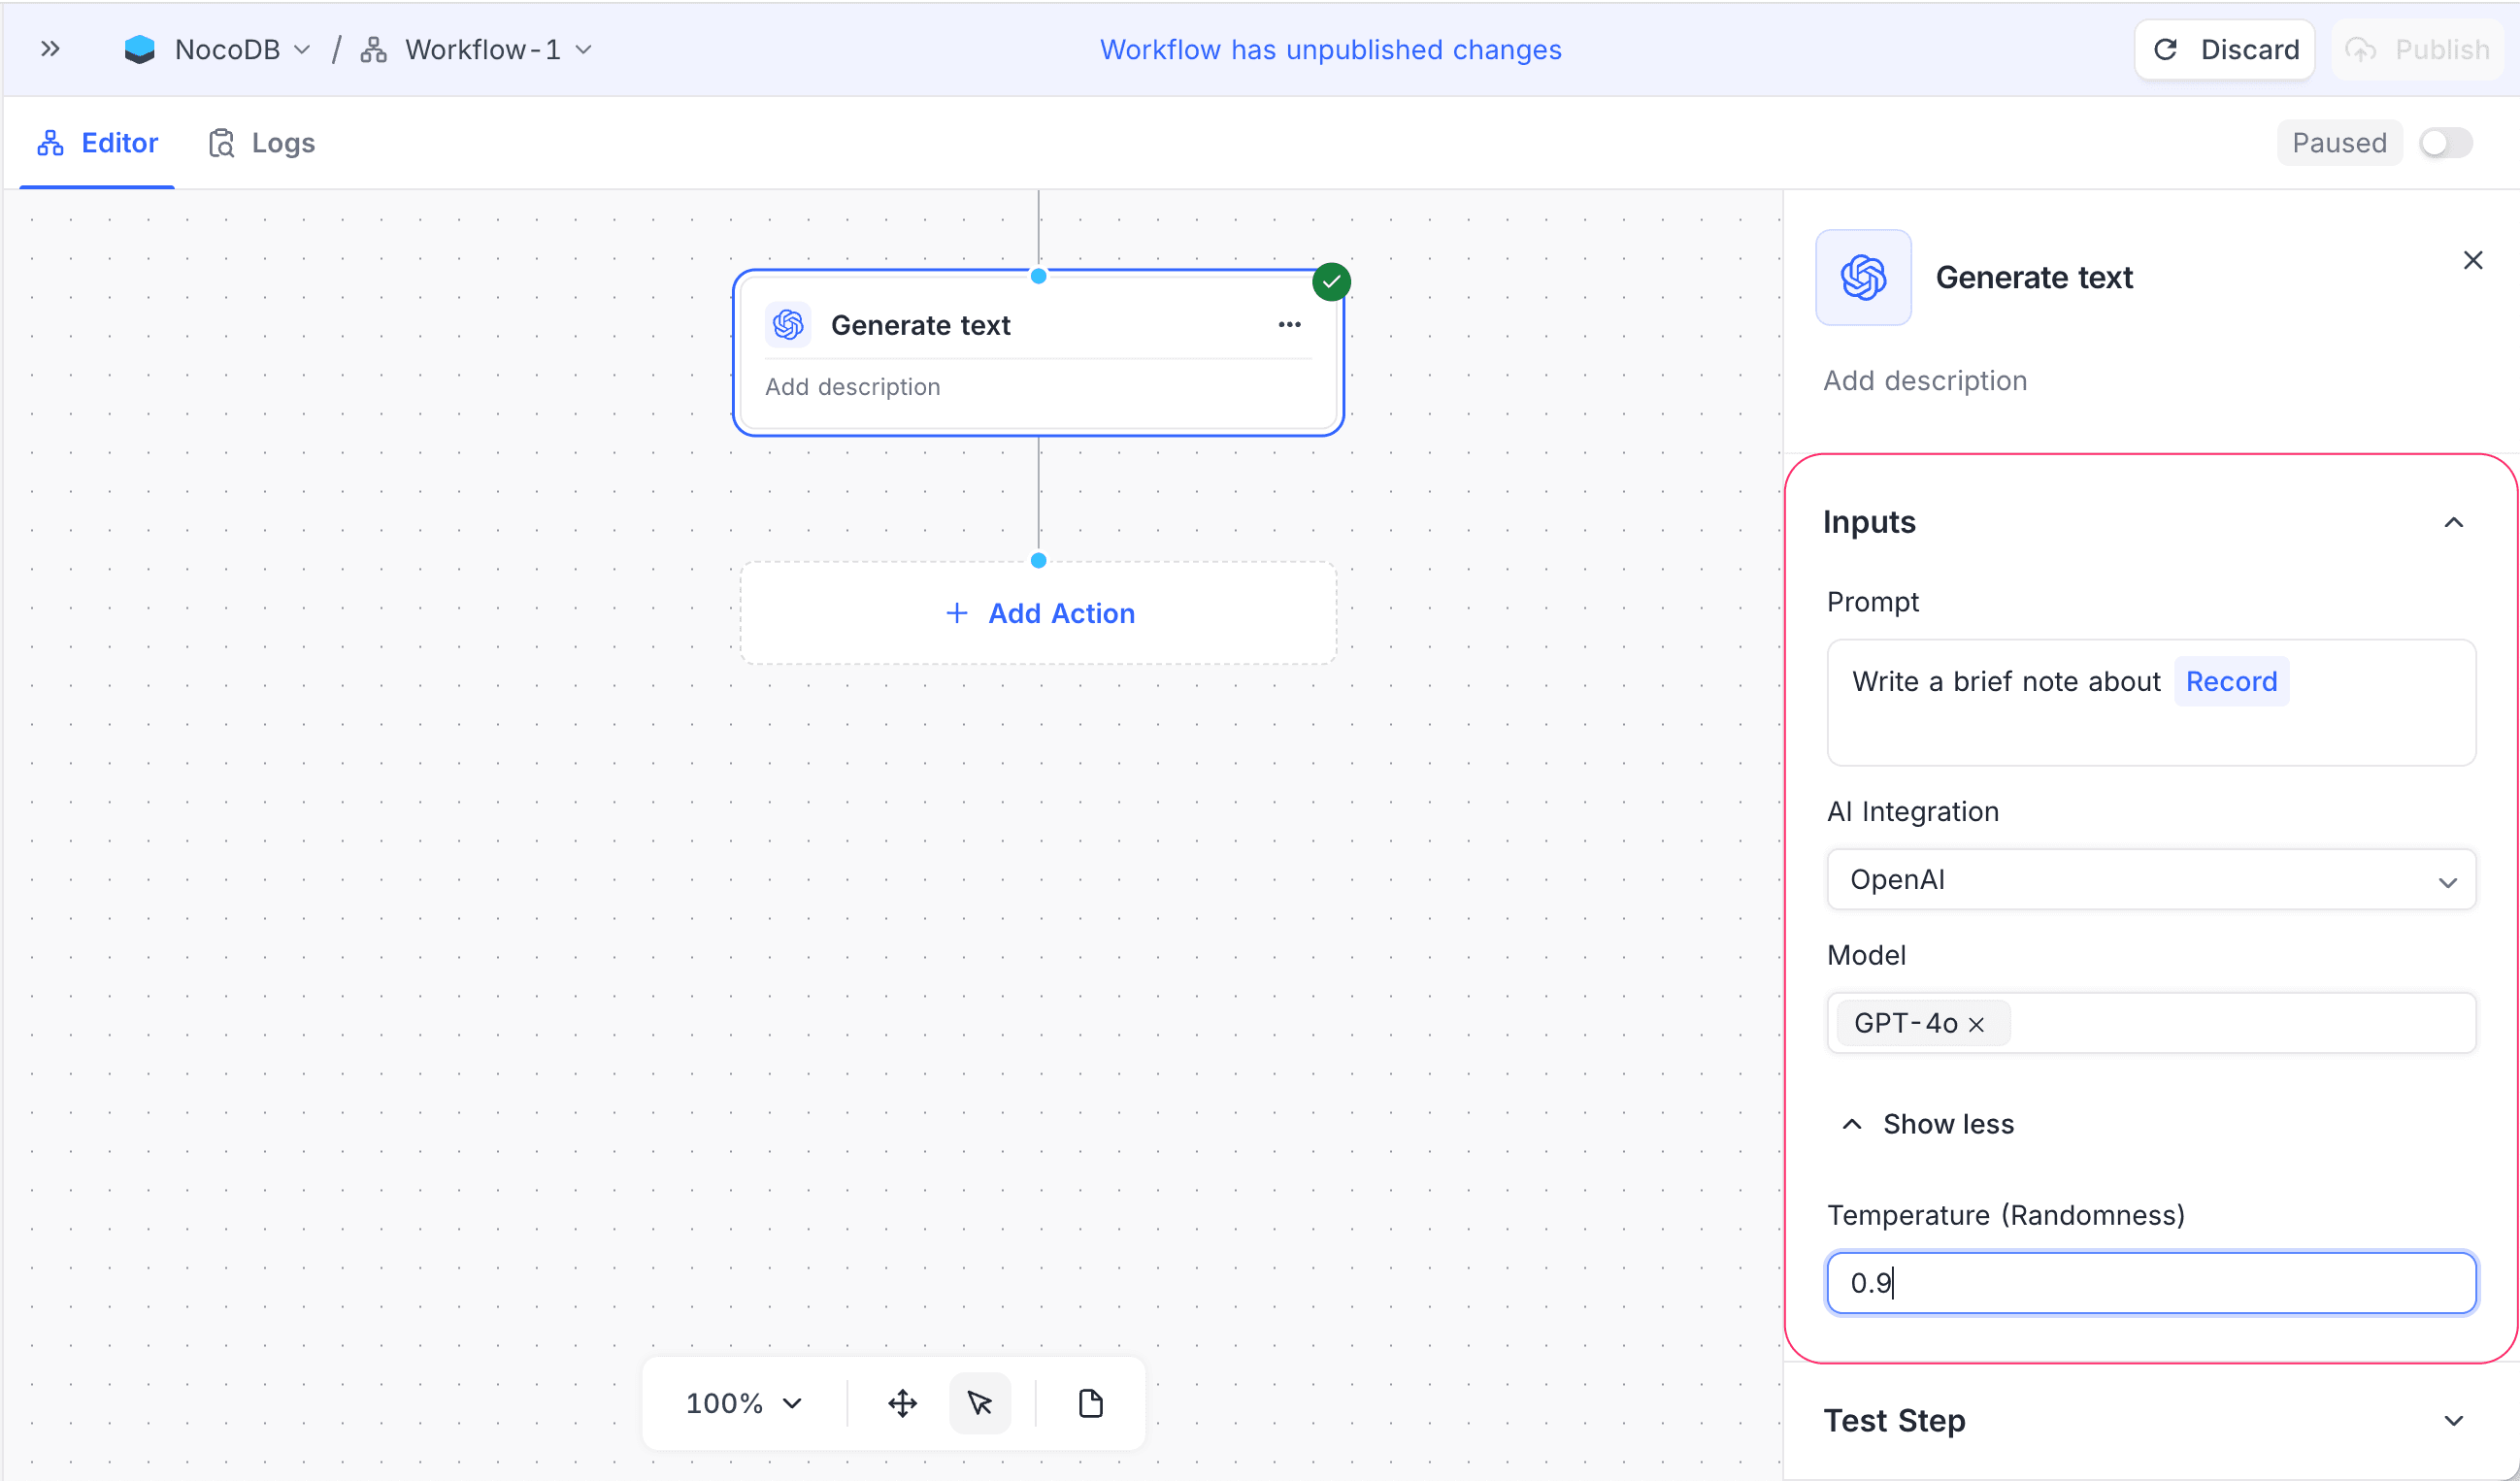Click the document/minimap icon in bottom toolbar
This screenshot has height=1481, width=2520.
pyautogui.click(x=1090, y=1402)
